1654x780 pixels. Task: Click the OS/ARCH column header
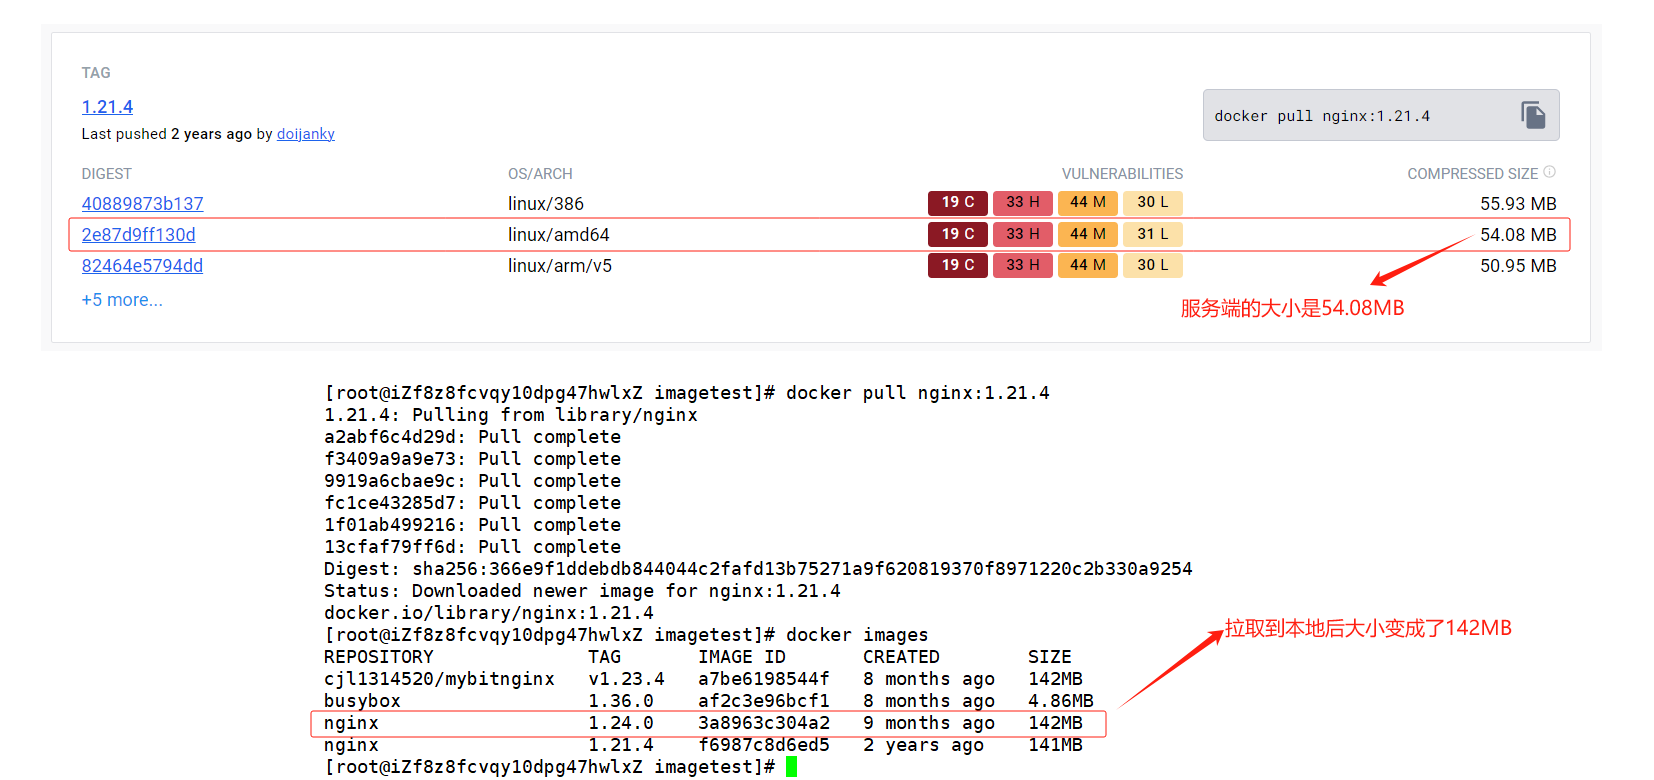(540, 174)
